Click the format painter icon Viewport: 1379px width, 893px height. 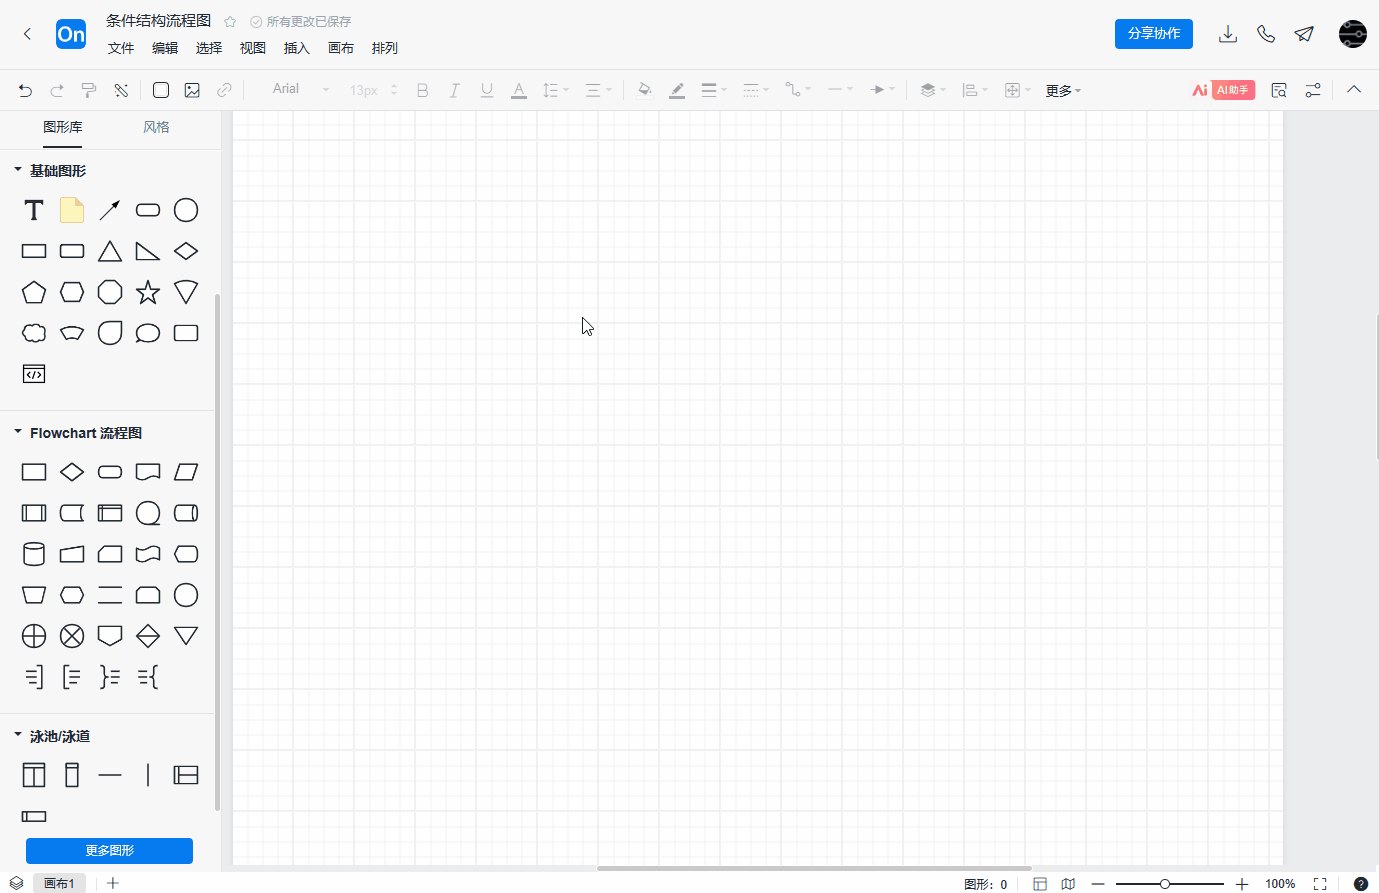89,90
